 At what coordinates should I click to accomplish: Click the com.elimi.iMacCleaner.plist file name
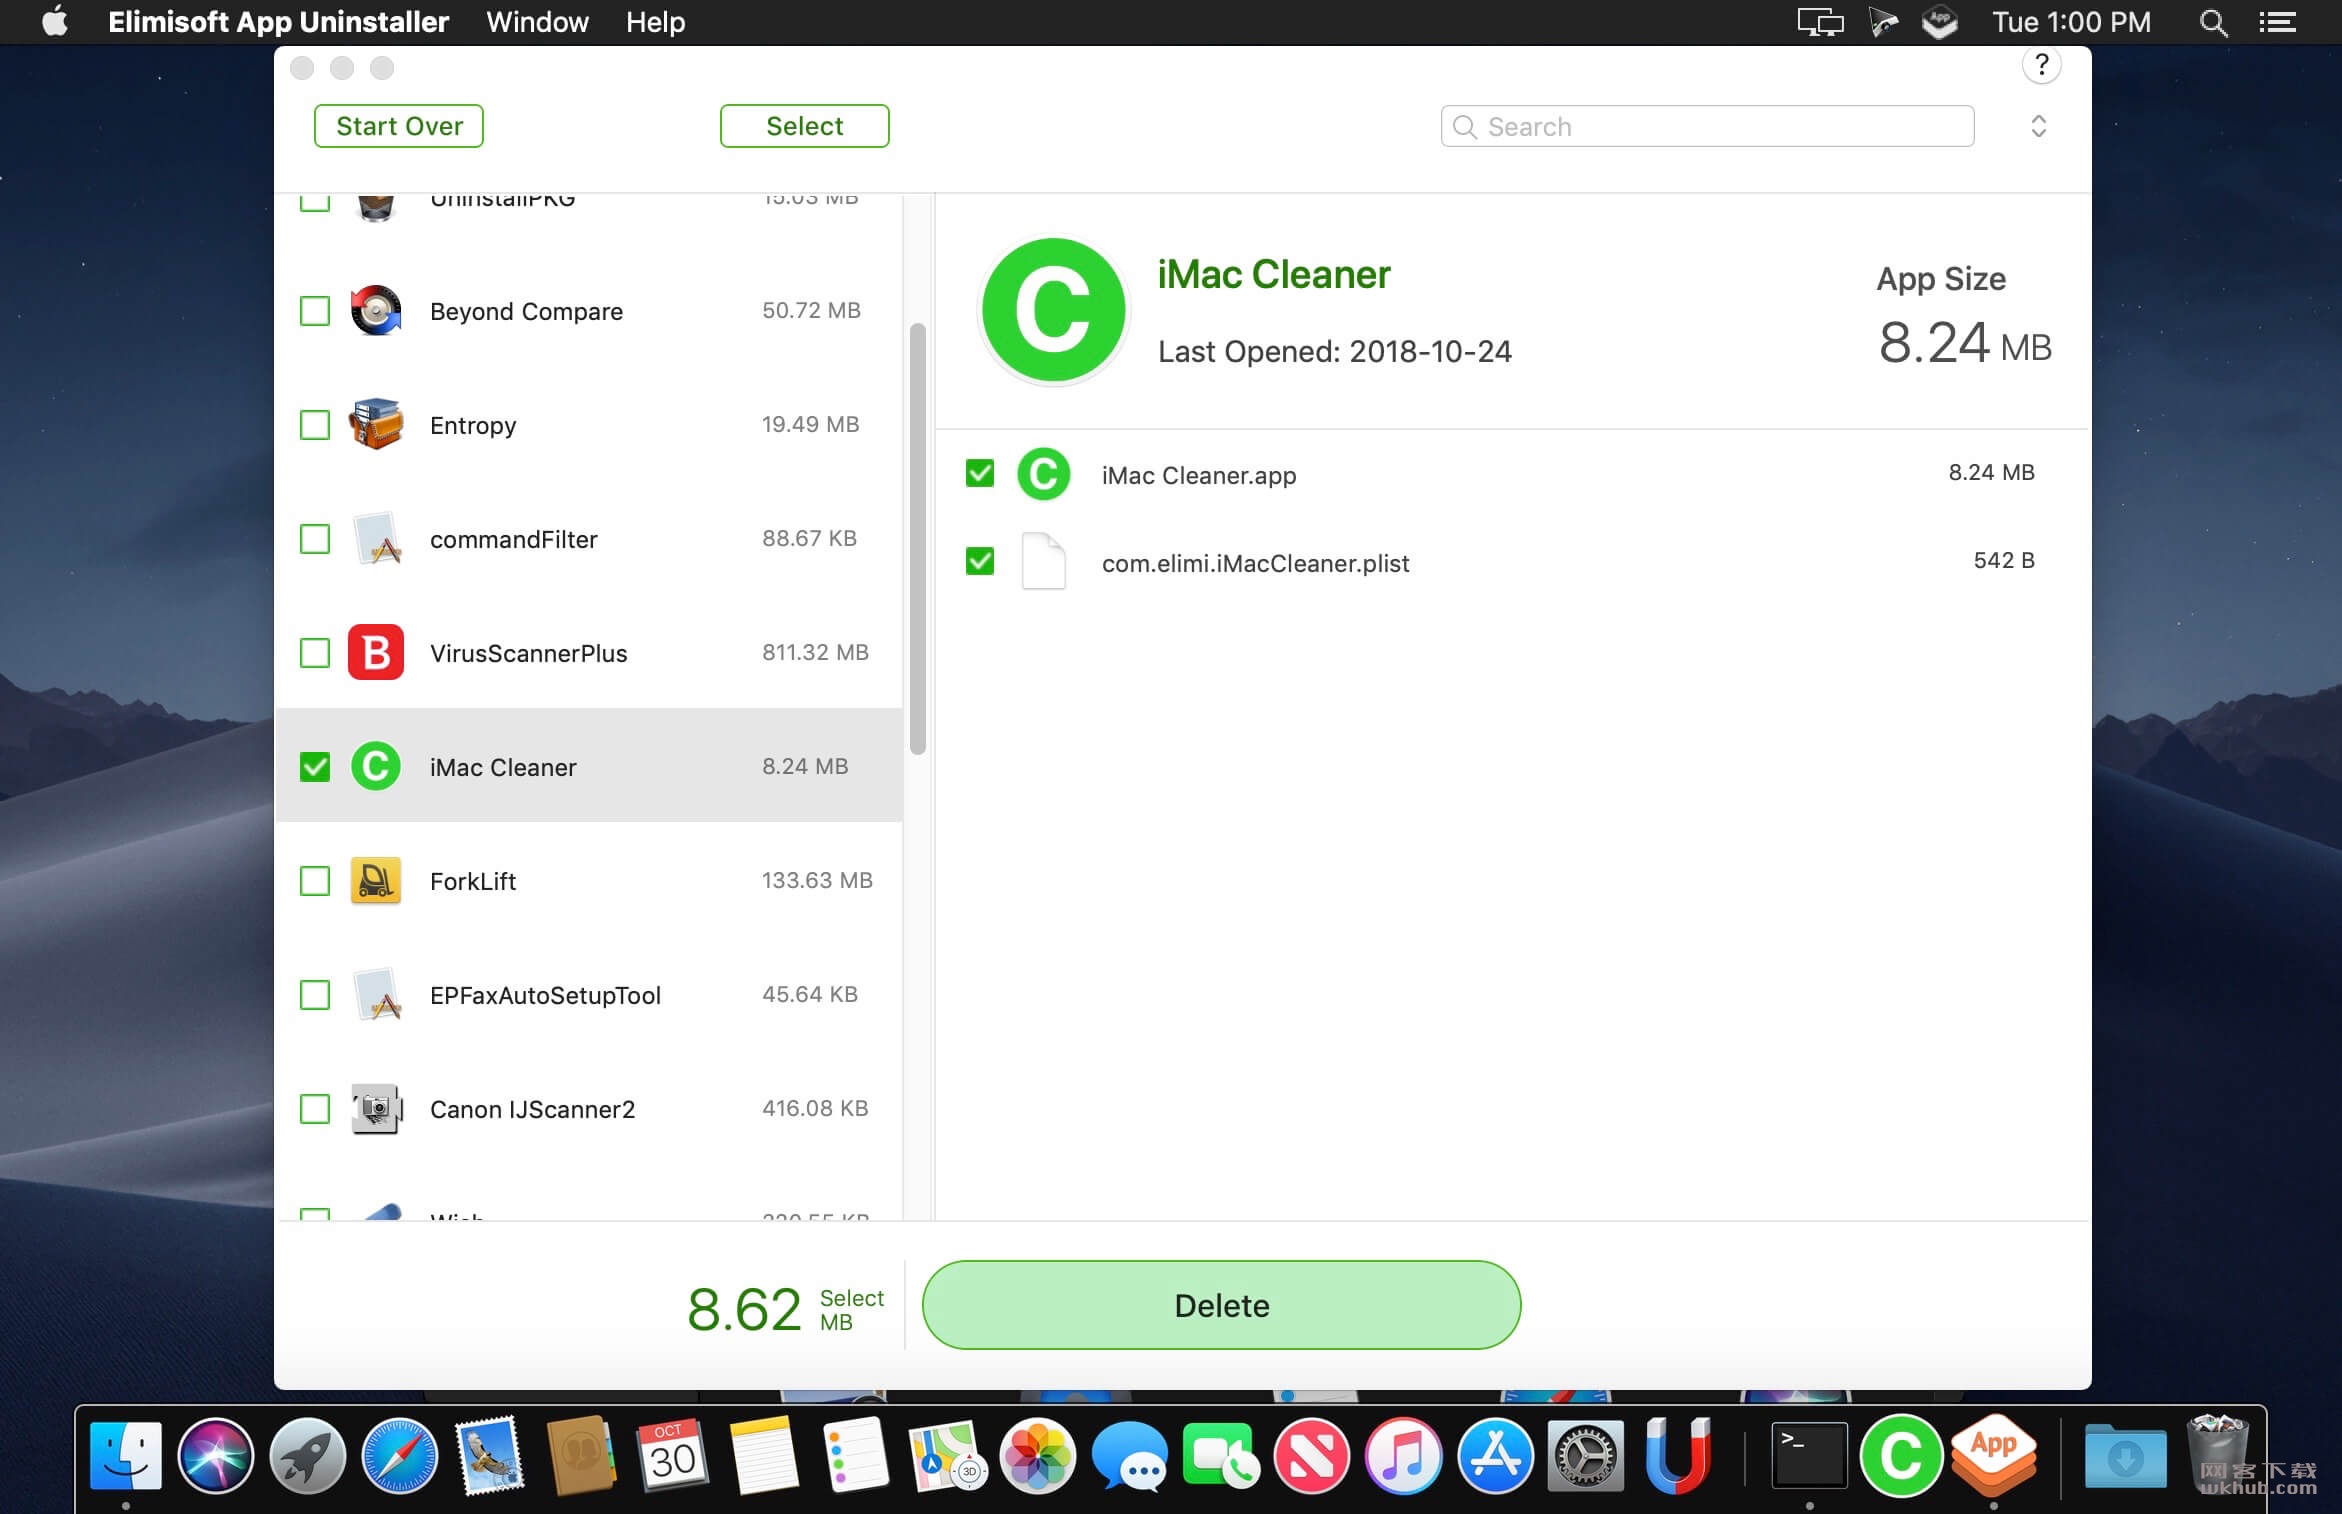(1256, 563)
